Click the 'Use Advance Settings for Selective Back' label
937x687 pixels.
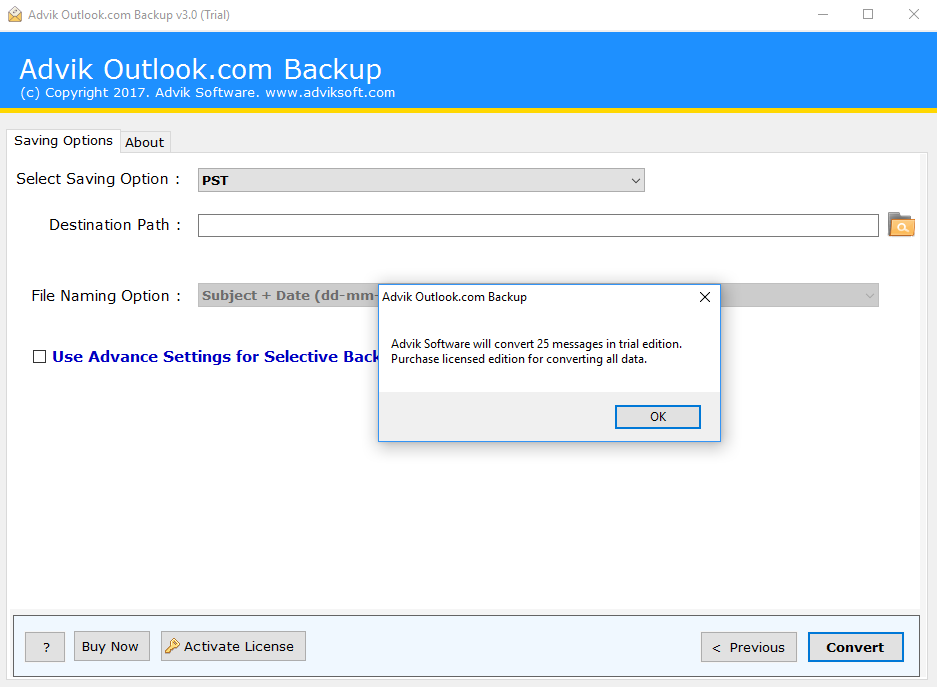pos(215,357)
